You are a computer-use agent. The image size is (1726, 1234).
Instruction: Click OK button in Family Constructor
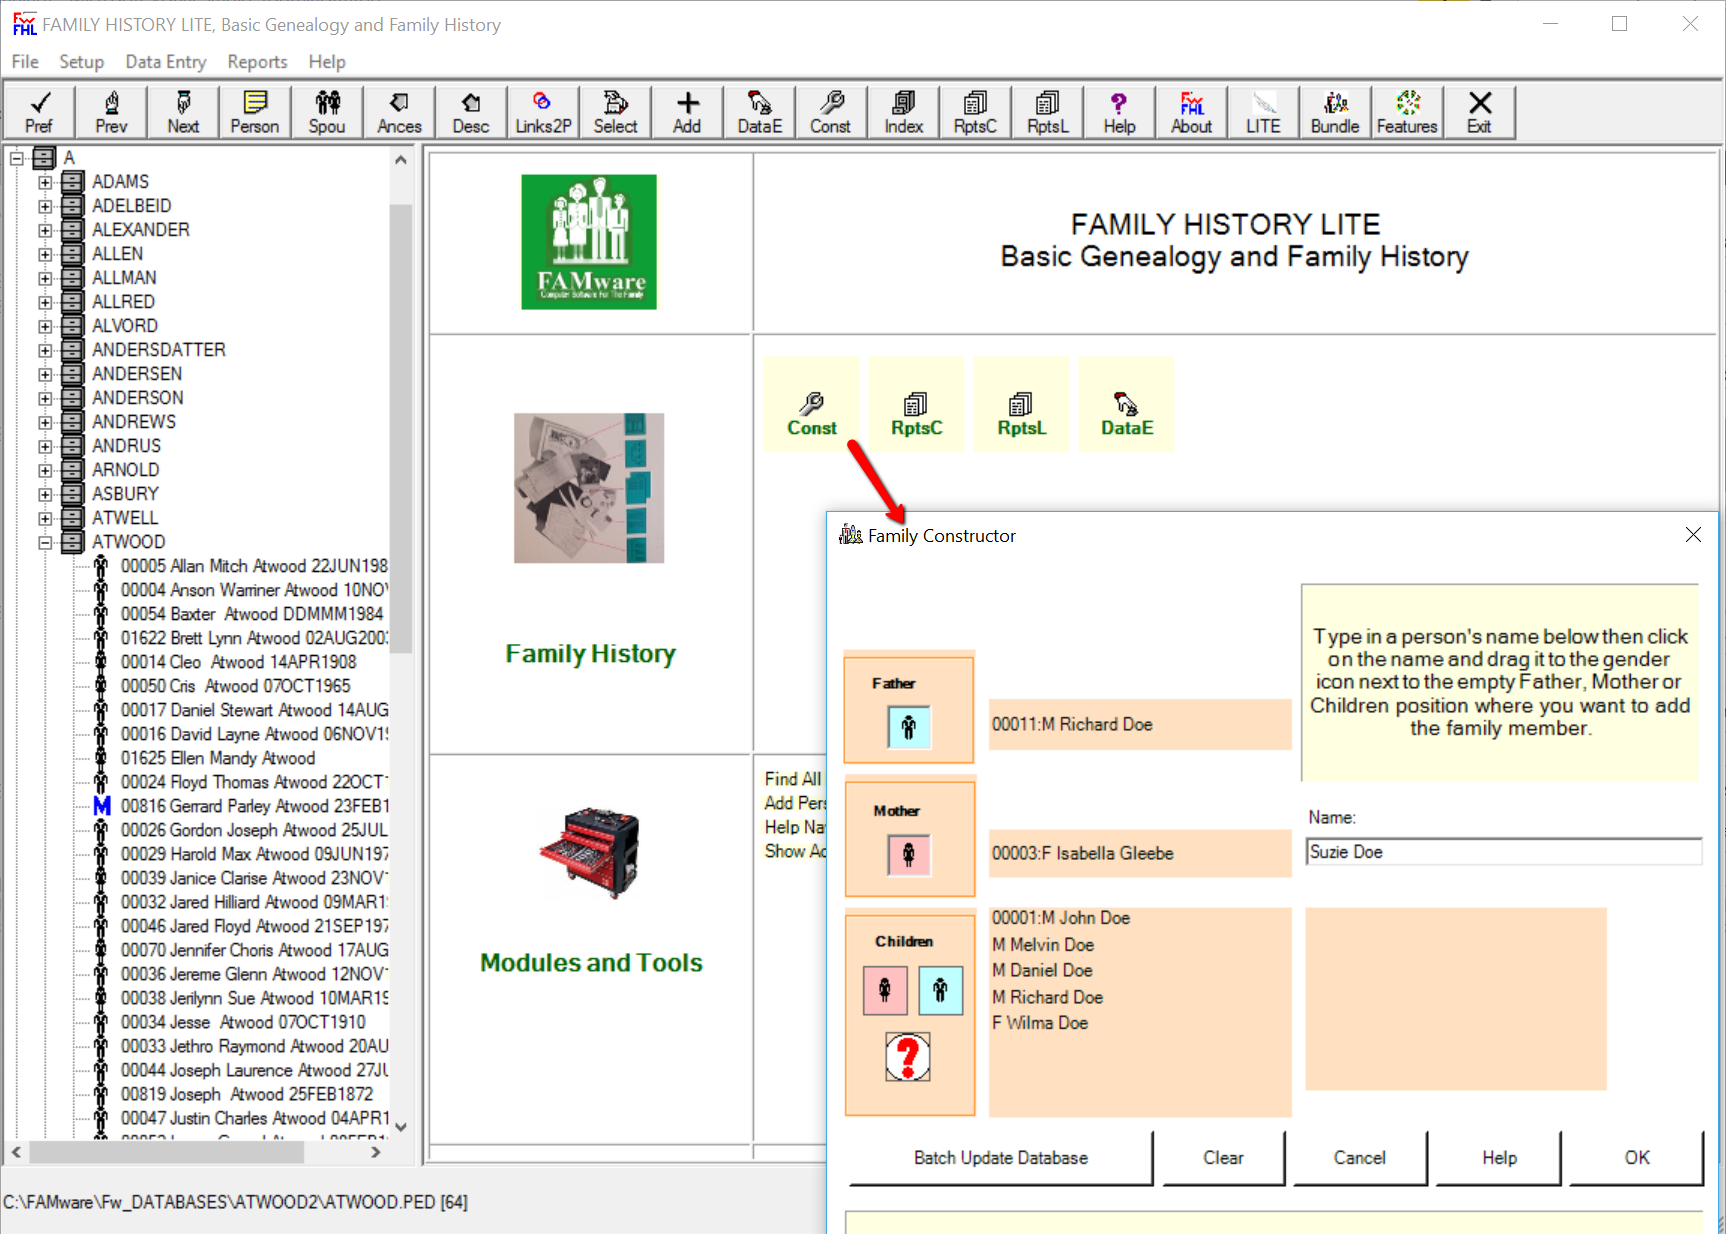[x=1637, y=1158]
